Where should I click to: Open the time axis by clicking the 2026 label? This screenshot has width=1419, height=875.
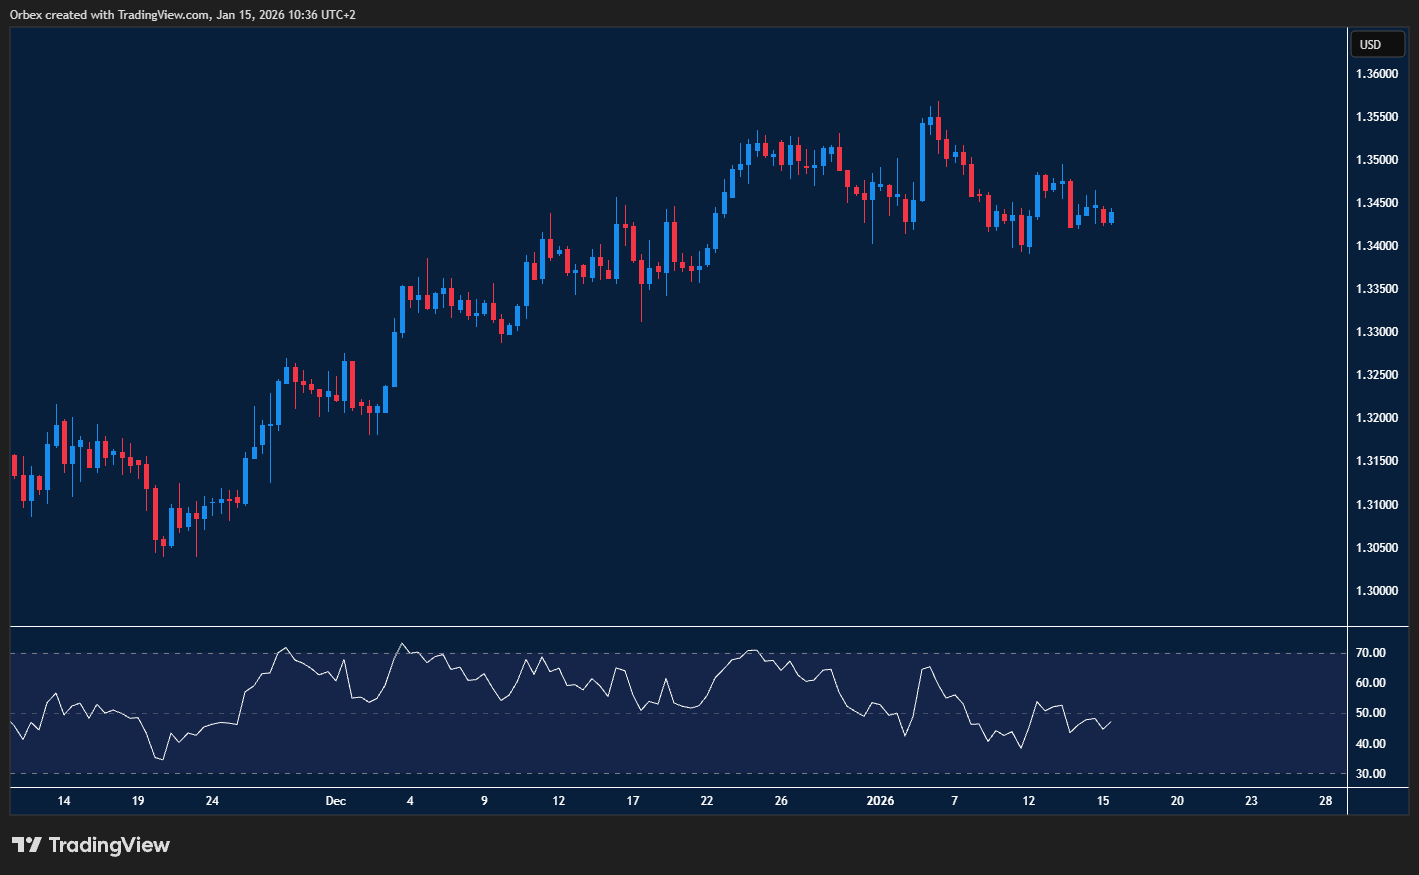tap(881, 800)
